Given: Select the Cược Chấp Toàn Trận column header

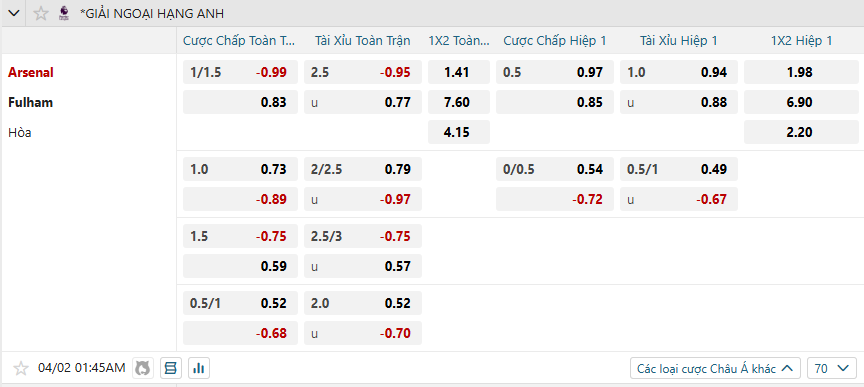Looking at the screenshot, I should (239, 40).
